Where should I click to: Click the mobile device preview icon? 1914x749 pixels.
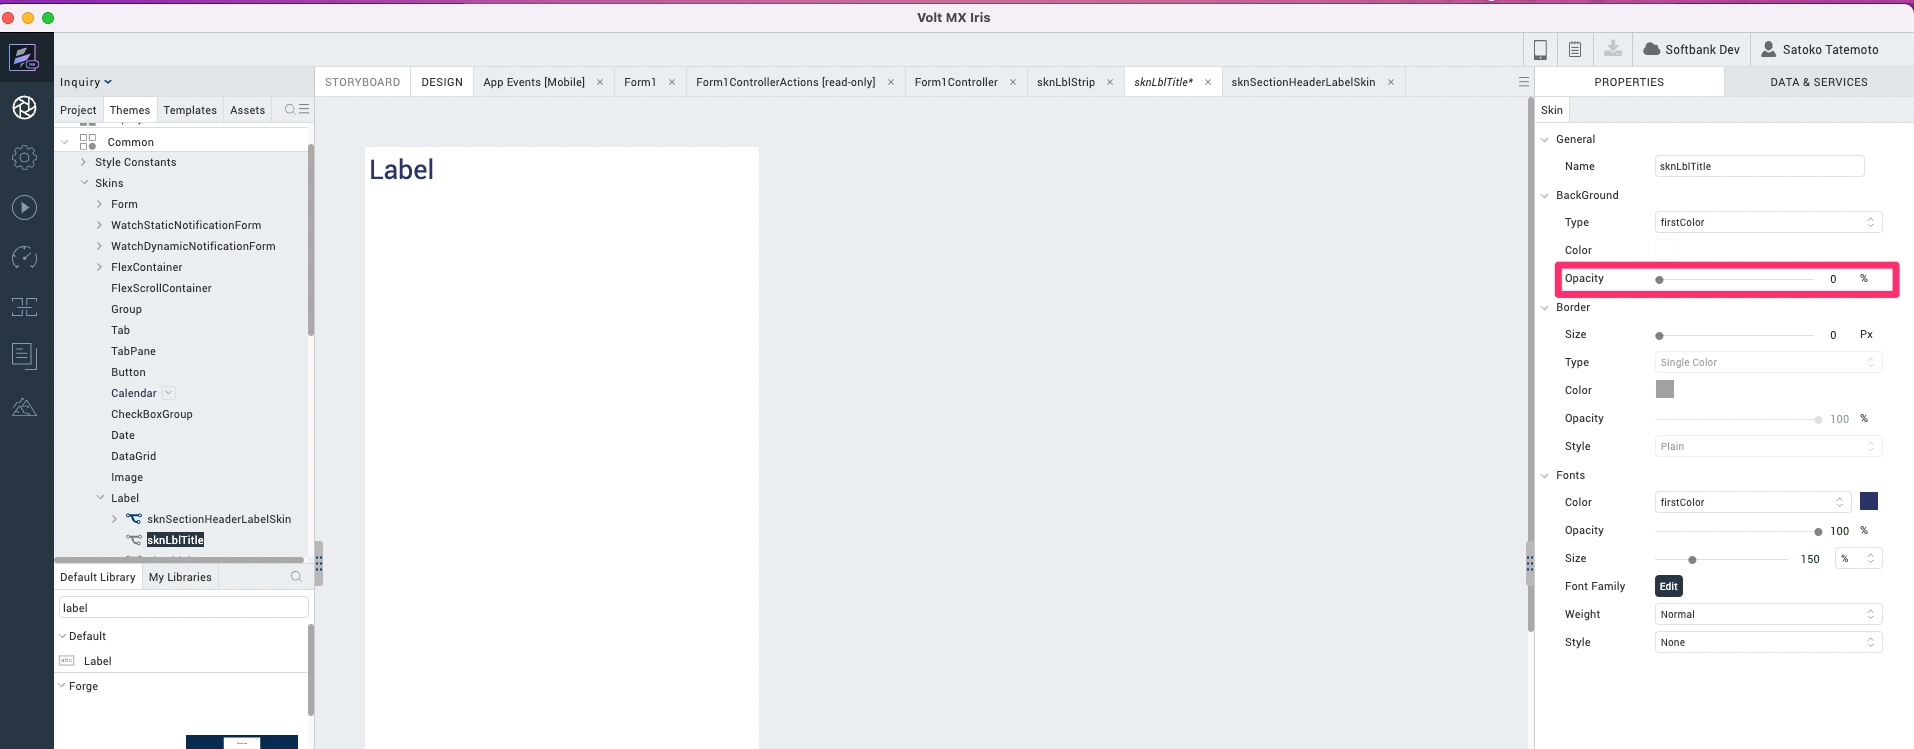tap(1540, 49)
